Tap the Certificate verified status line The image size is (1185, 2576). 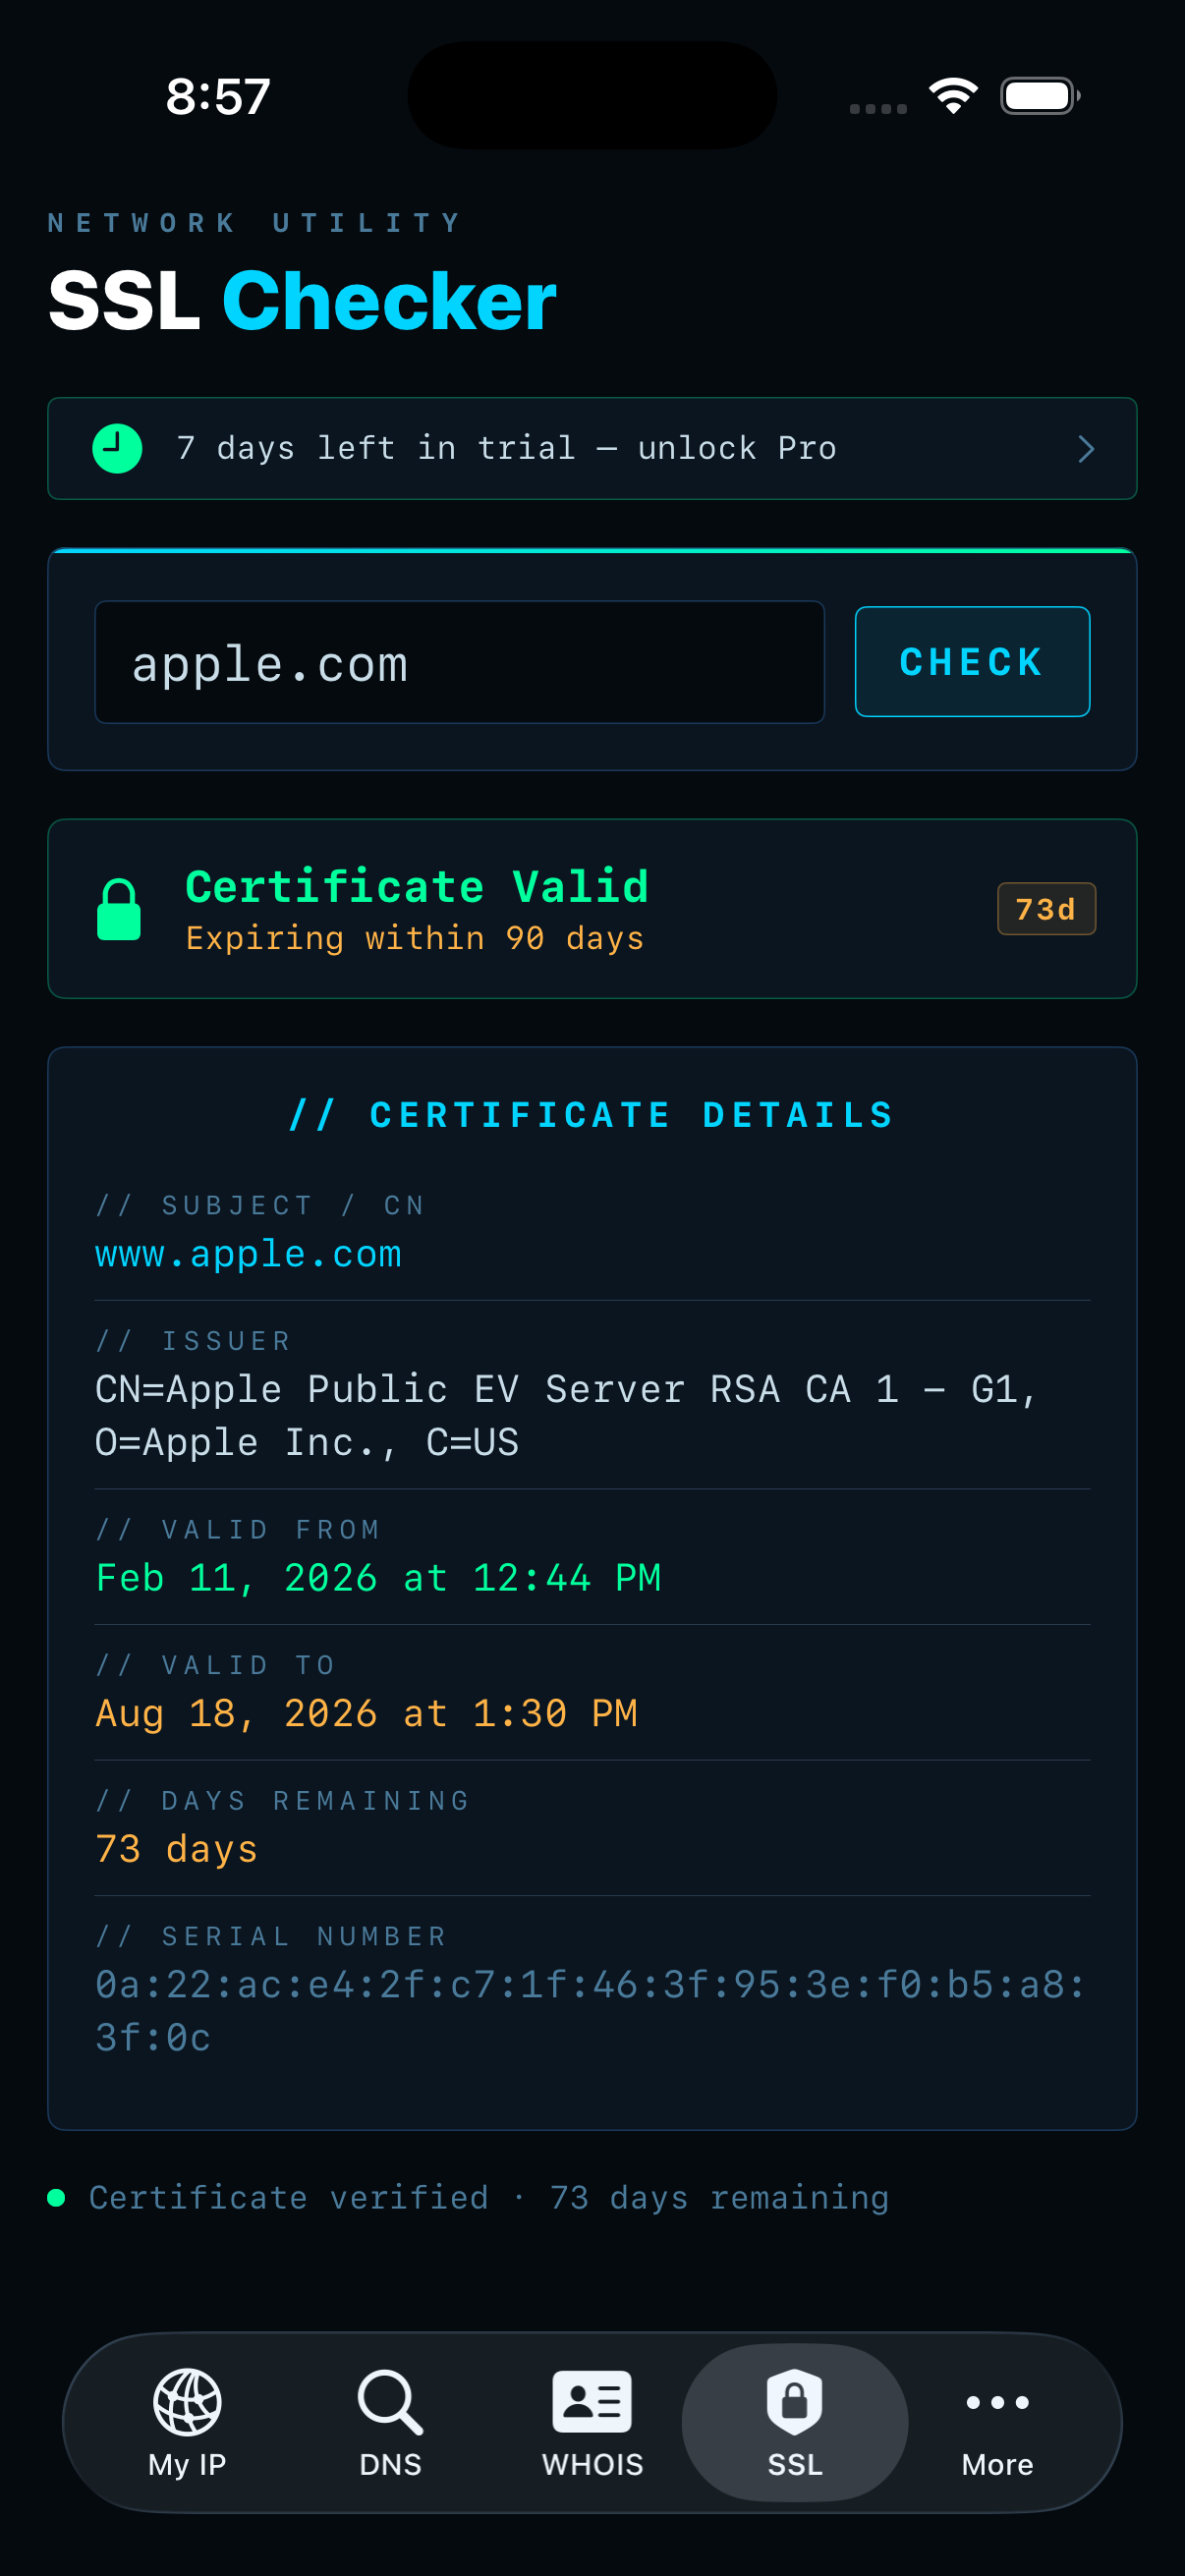pos(489,2197)
